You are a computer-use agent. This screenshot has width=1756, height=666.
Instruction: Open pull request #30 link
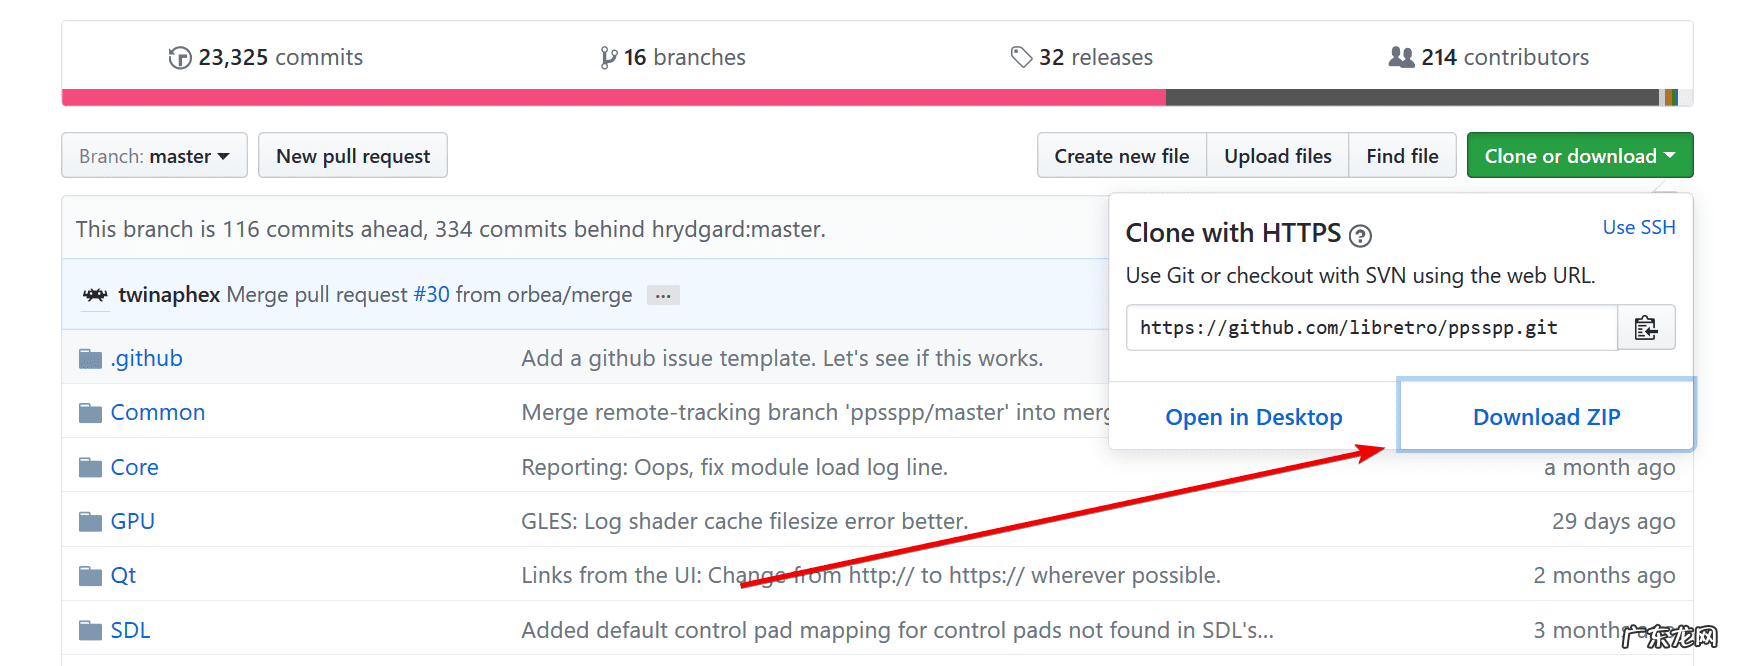click(x=431, y=295)
